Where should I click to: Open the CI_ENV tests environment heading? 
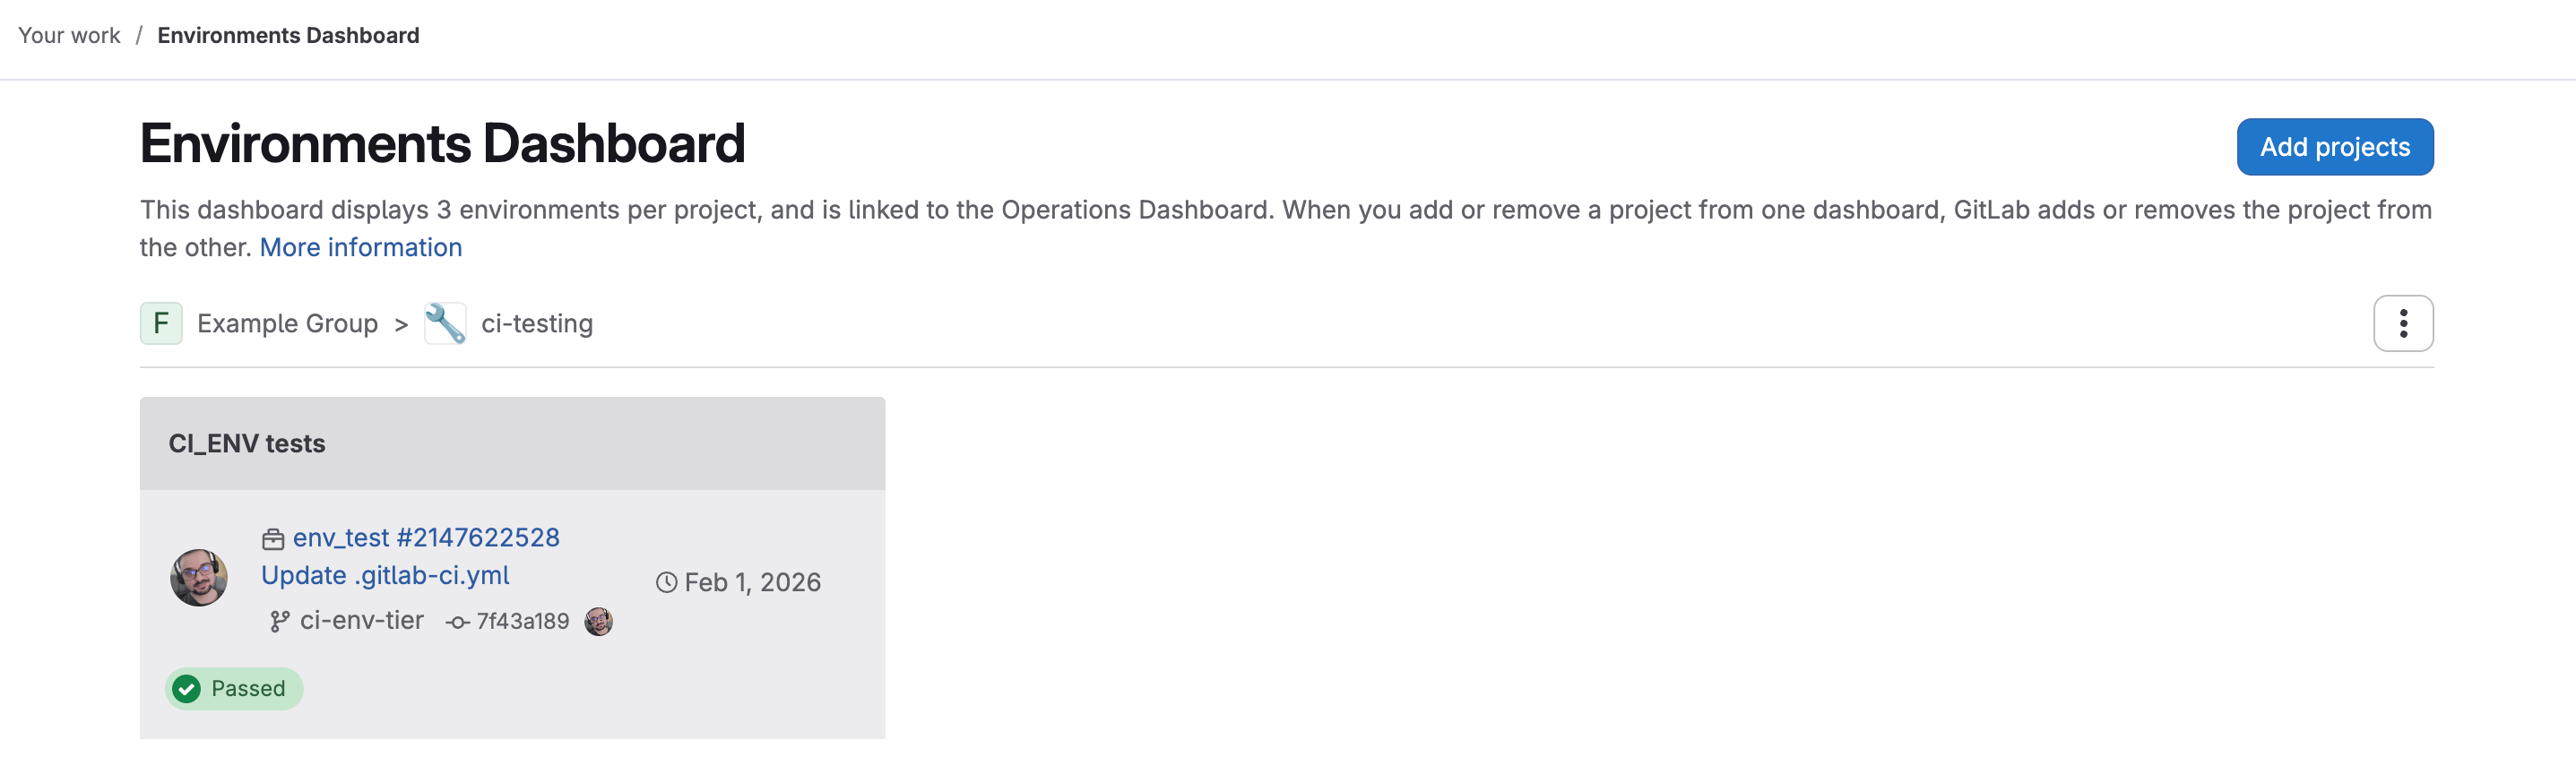[x=247, y=443]
